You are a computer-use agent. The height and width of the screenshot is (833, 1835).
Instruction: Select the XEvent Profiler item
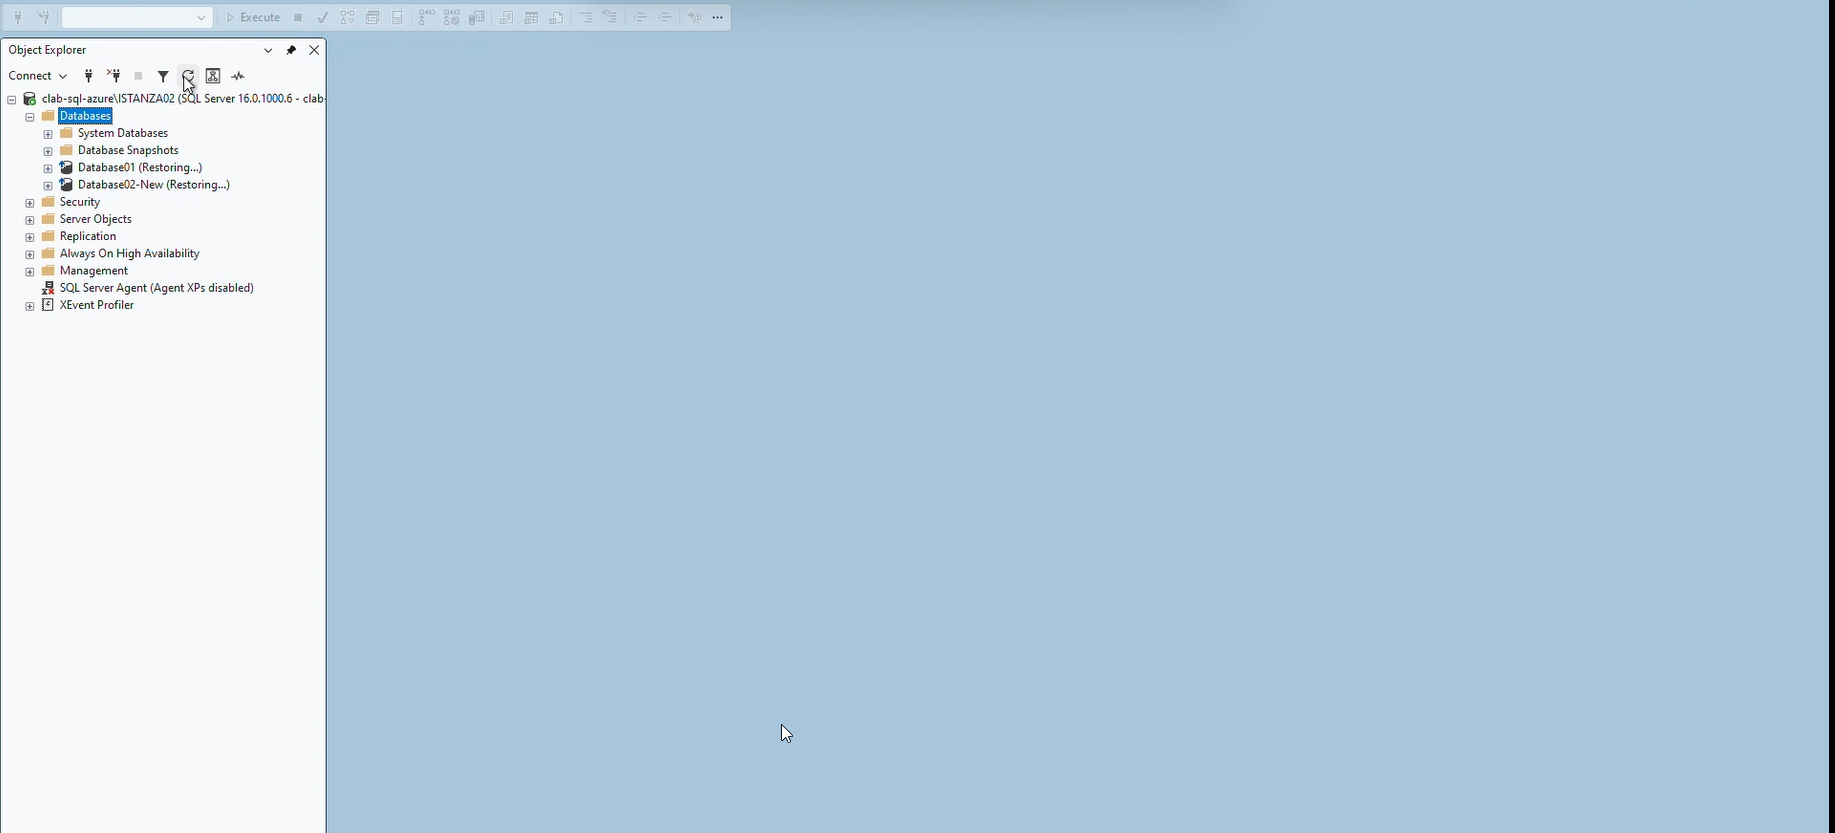coord(96,305)
